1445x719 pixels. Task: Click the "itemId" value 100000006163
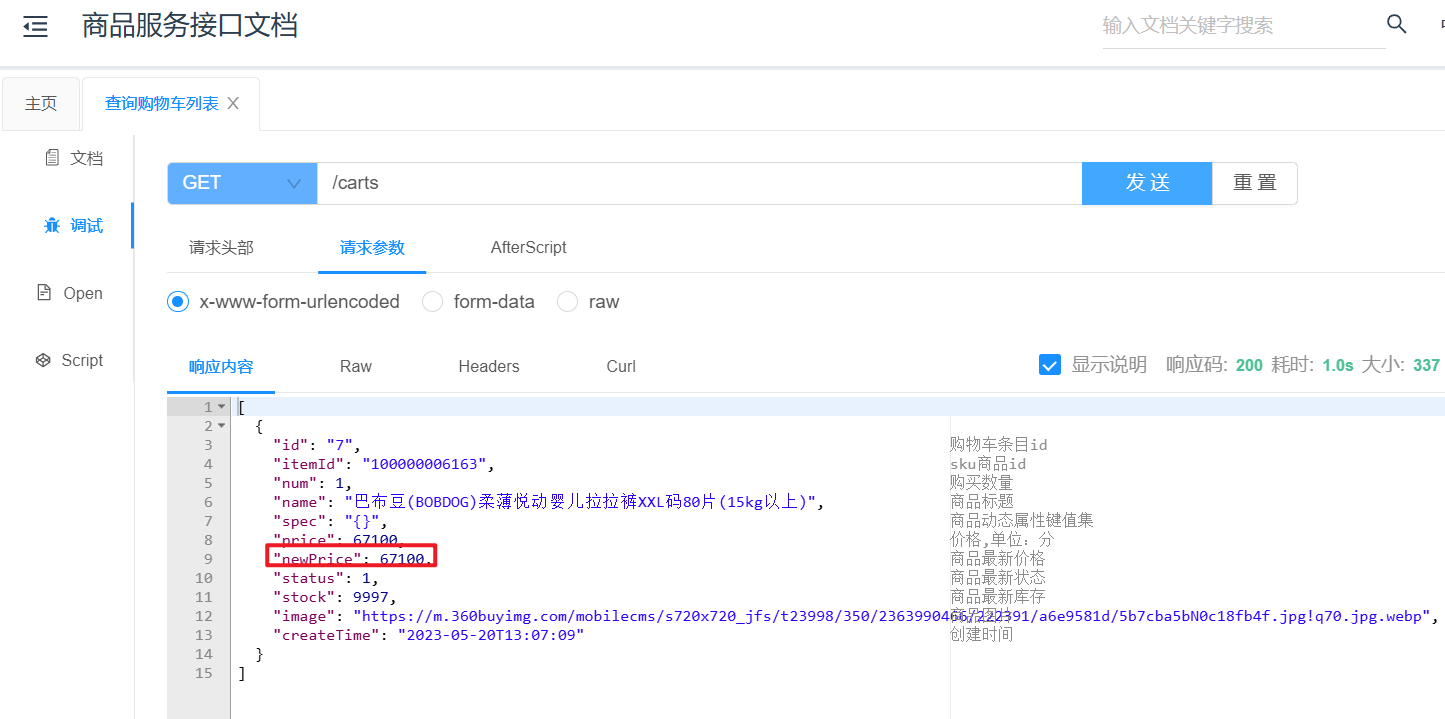point(426,464)
